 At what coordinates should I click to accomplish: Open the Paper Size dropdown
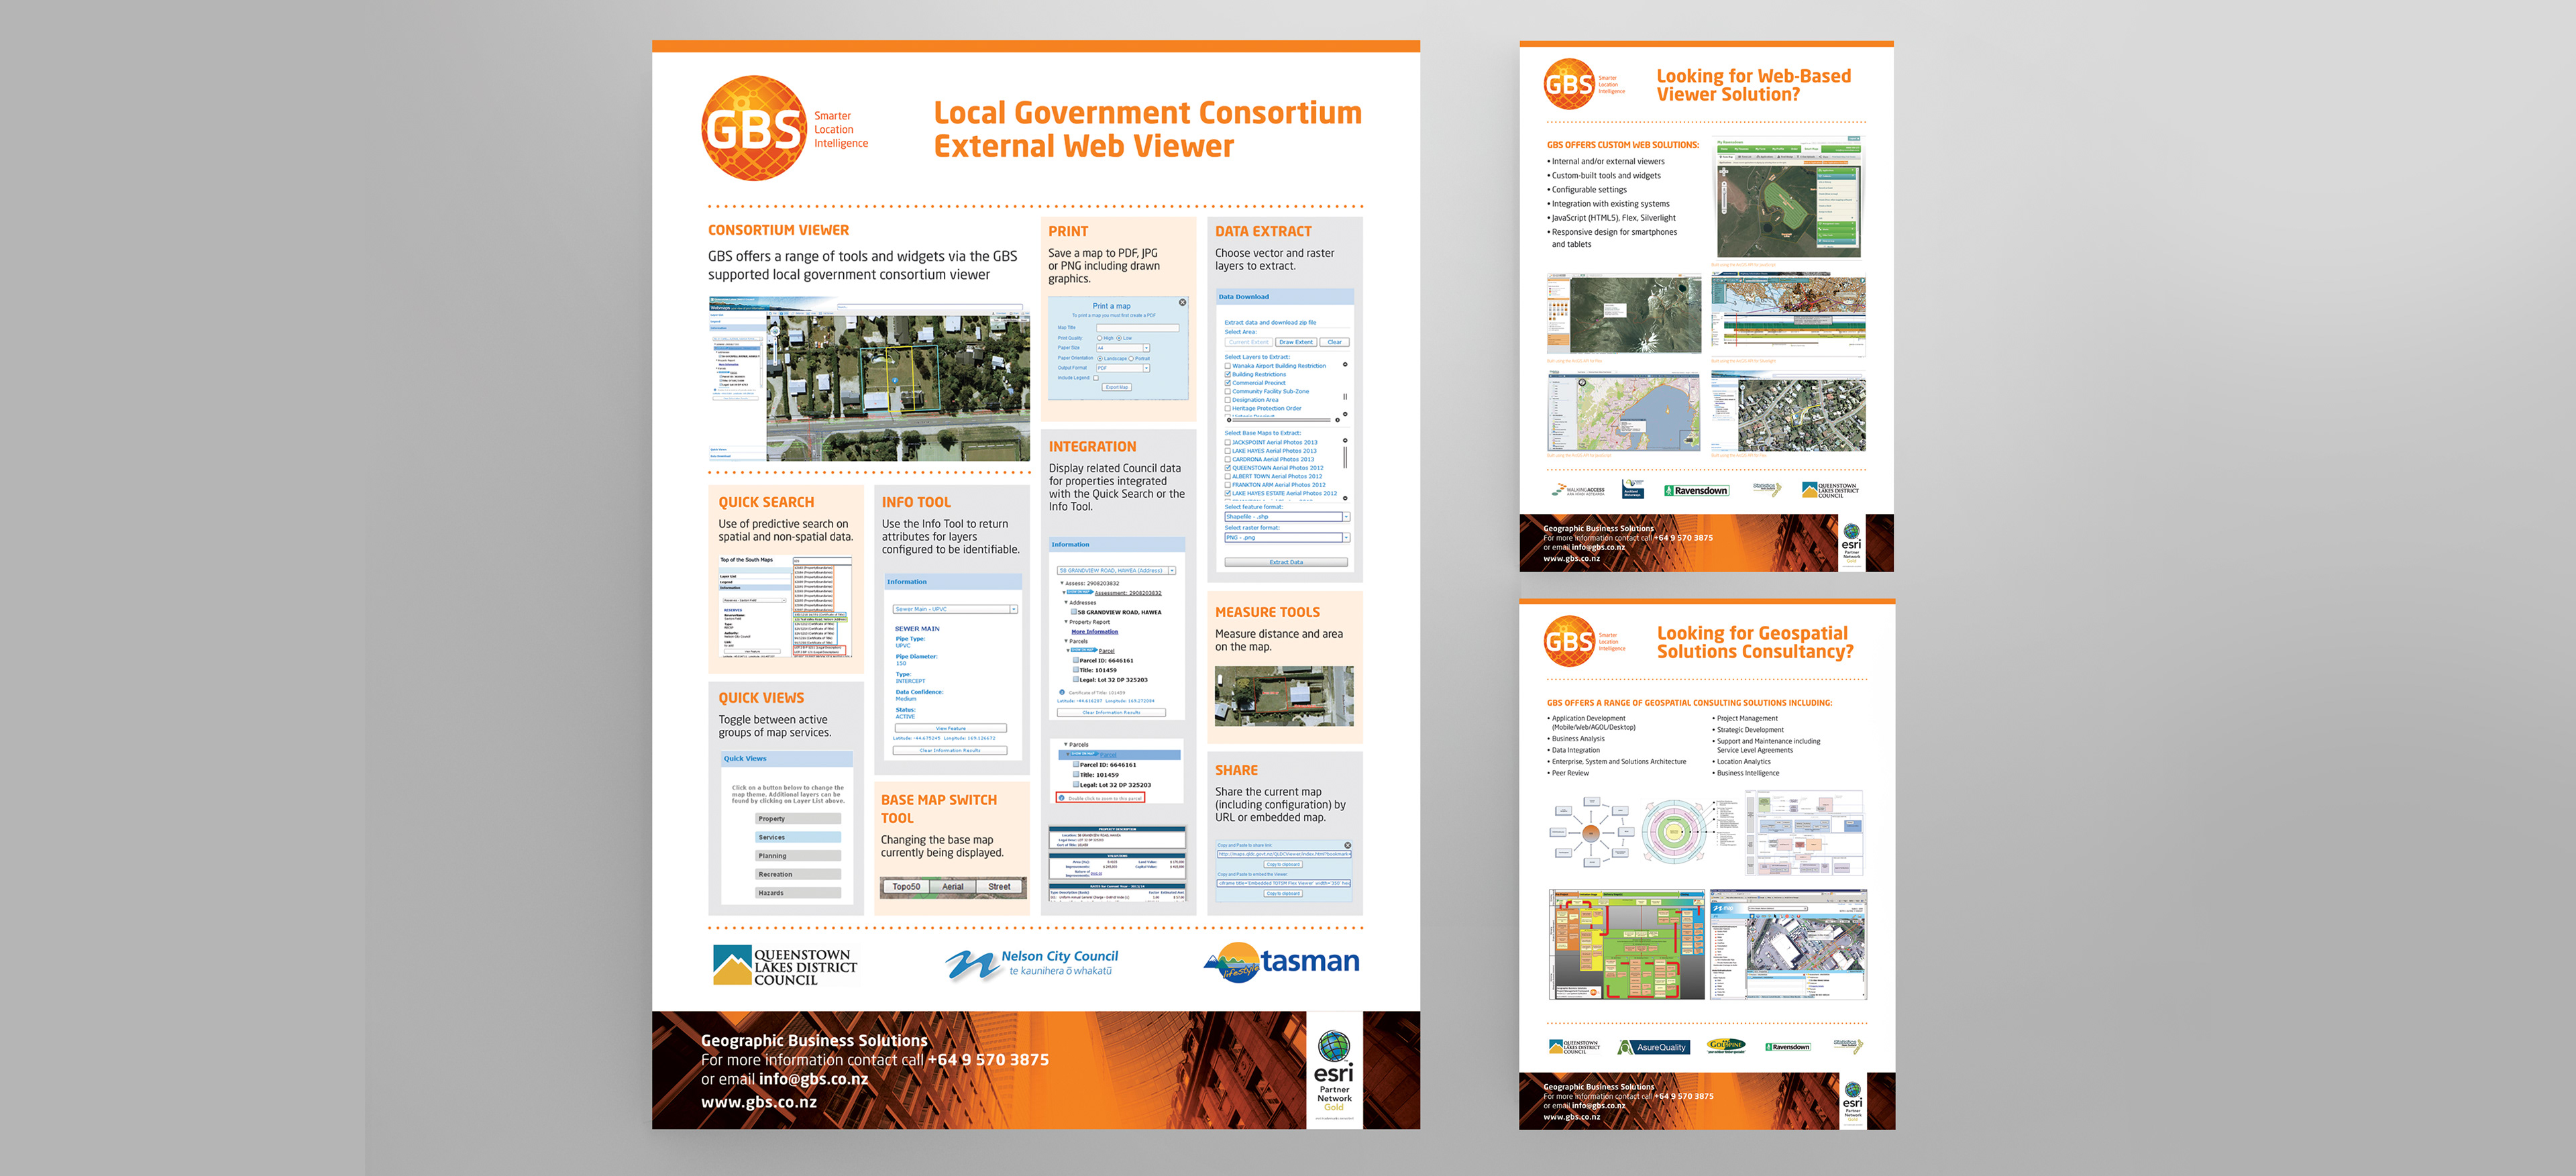pyautogui.click(x=1146, y=348)
